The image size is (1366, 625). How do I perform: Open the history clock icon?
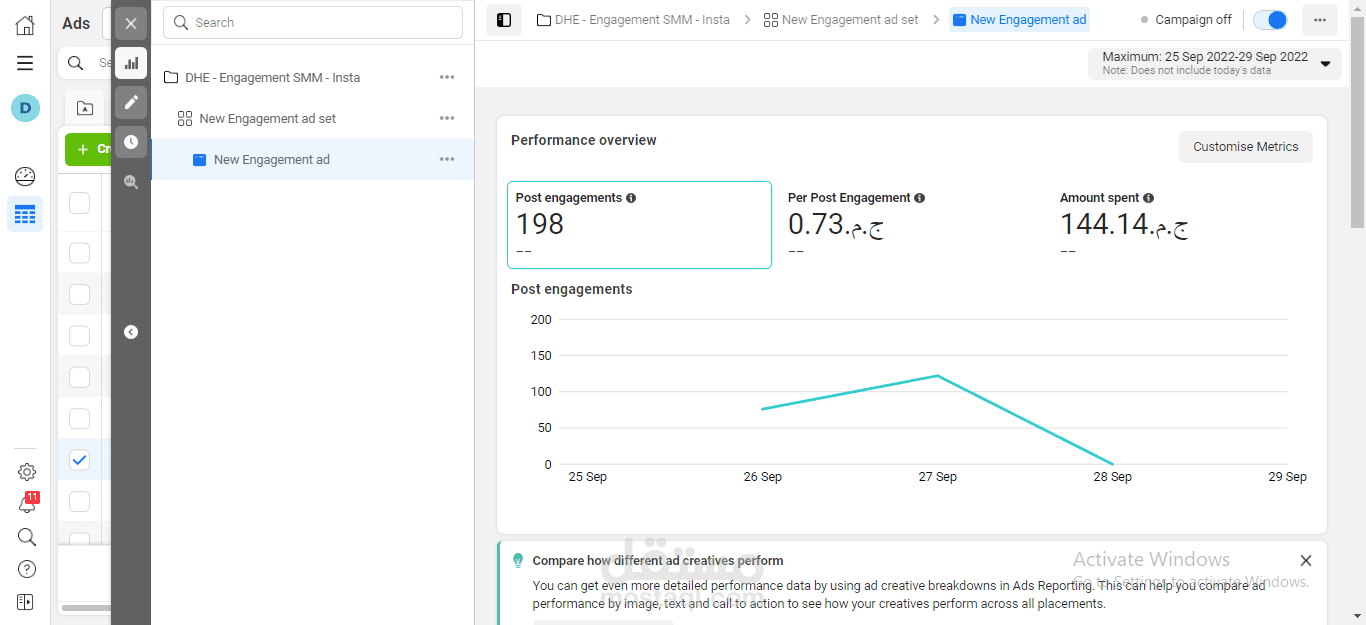131,142
